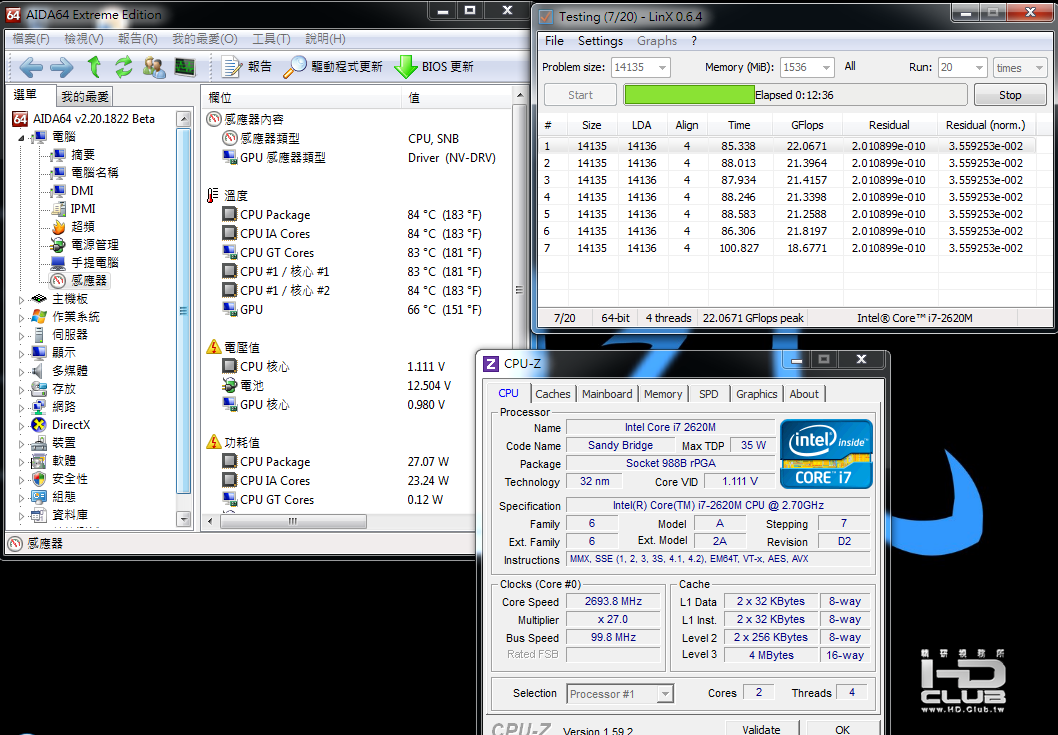Click the GFlops column header in LinX
Viewport: 1058px width, 735px height.
click(x=807, y=125)
